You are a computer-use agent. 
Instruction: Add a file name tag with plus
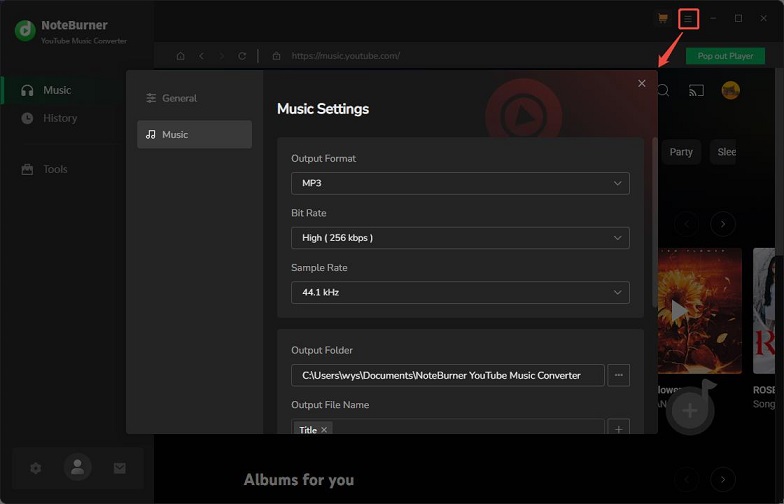tap(618, 428)
